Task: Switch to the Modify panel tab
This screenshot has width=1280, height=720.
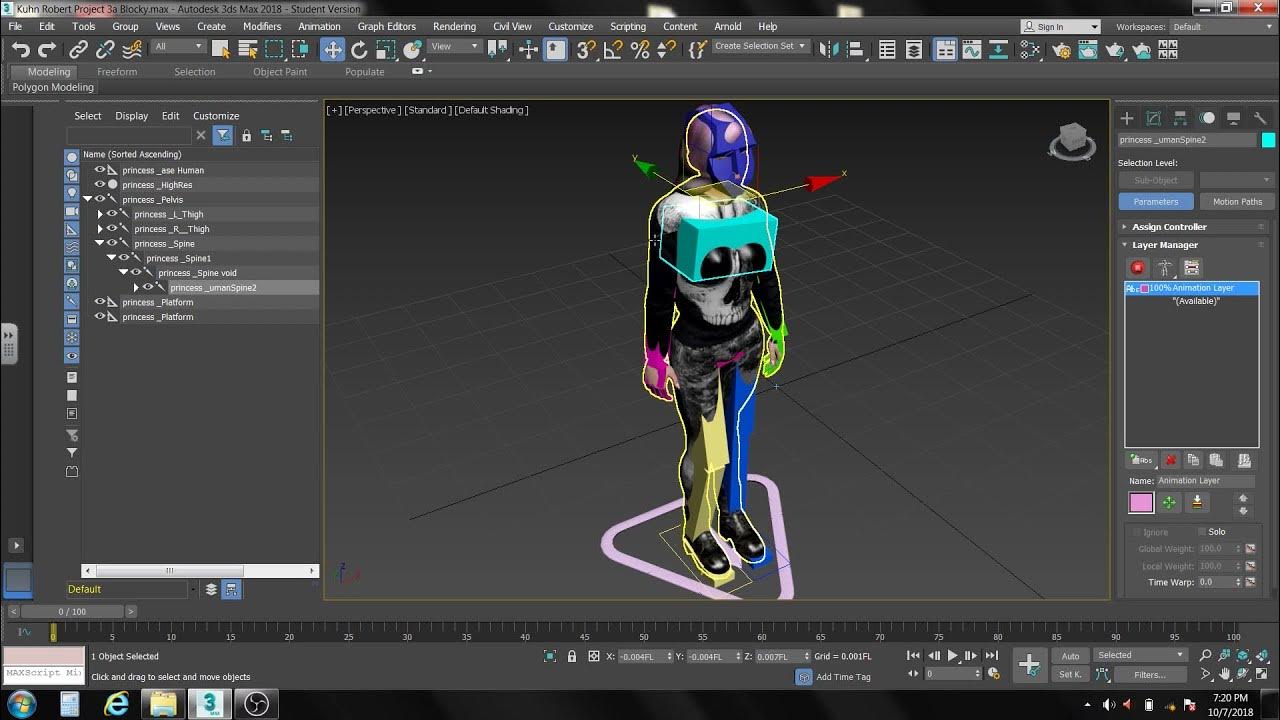Action: point(1153,118)
